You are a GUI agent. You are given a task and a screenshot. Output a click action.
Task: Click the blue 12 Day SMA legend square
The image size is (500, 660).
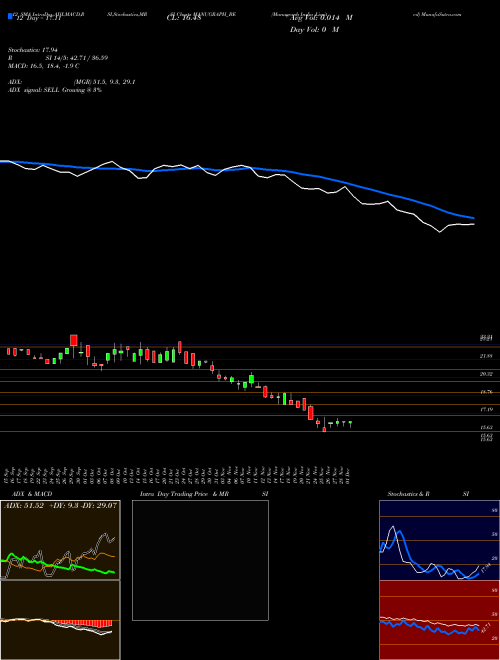coord(10,17)
